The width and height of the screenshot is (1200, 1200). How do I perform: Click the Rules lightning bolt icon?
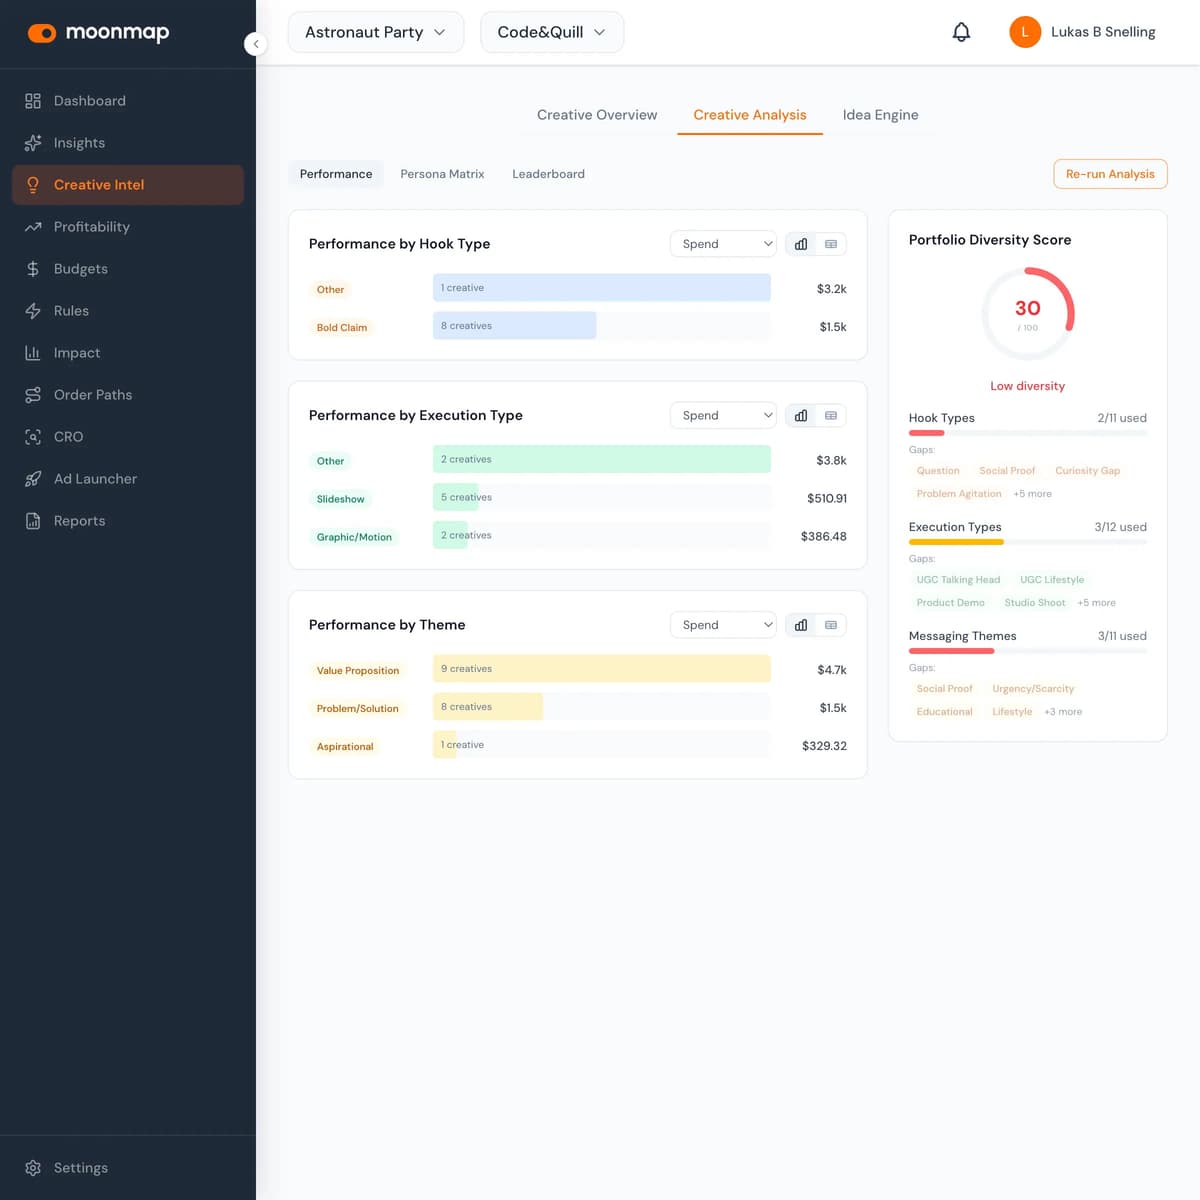click(x=33, y=311)
